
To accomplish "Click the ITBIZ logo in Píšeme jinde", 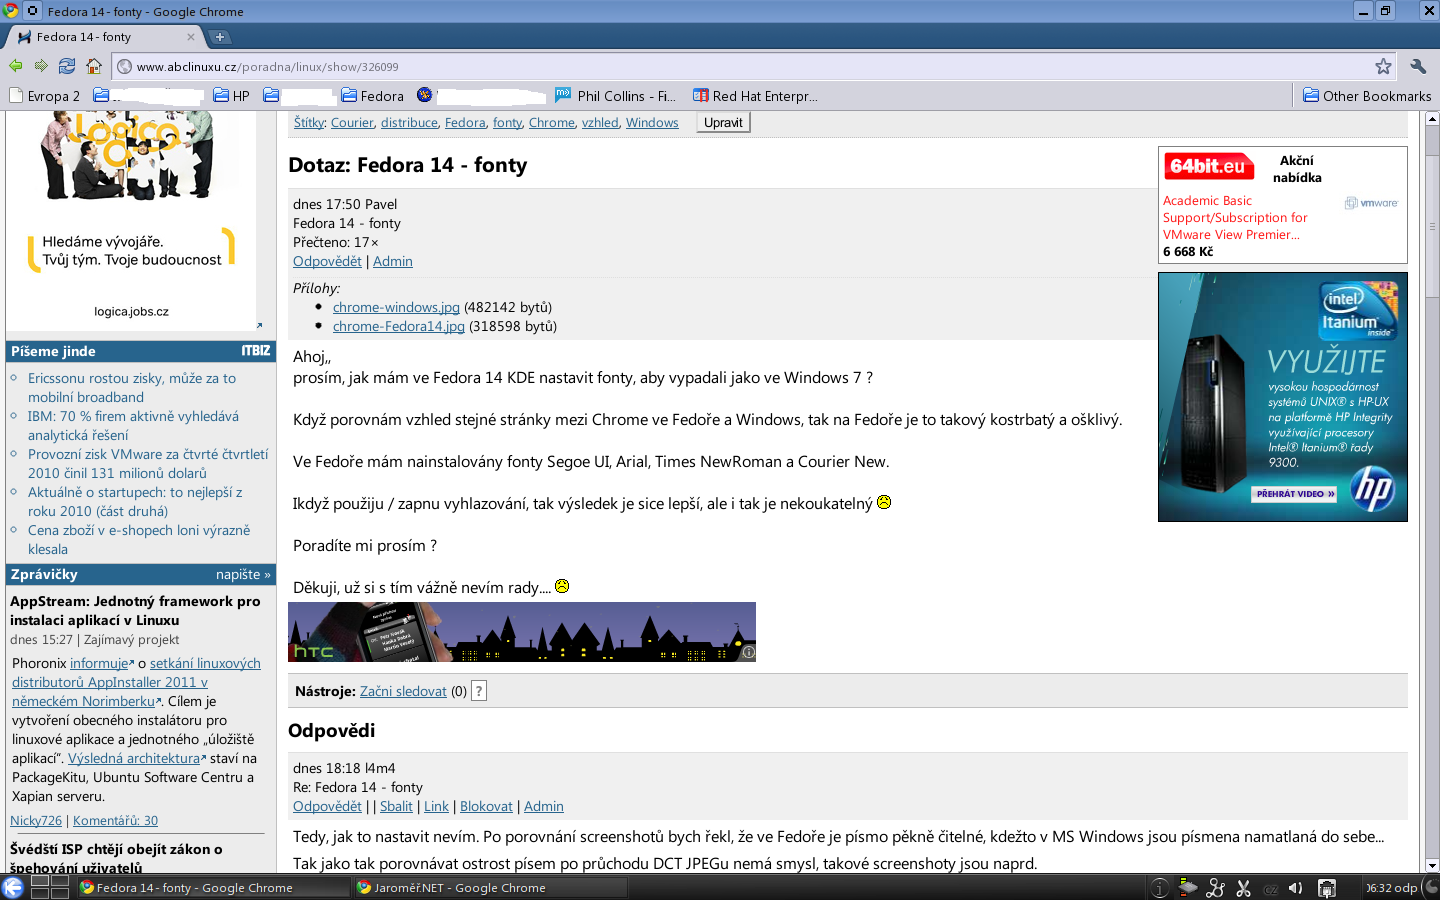I will 256,351.
